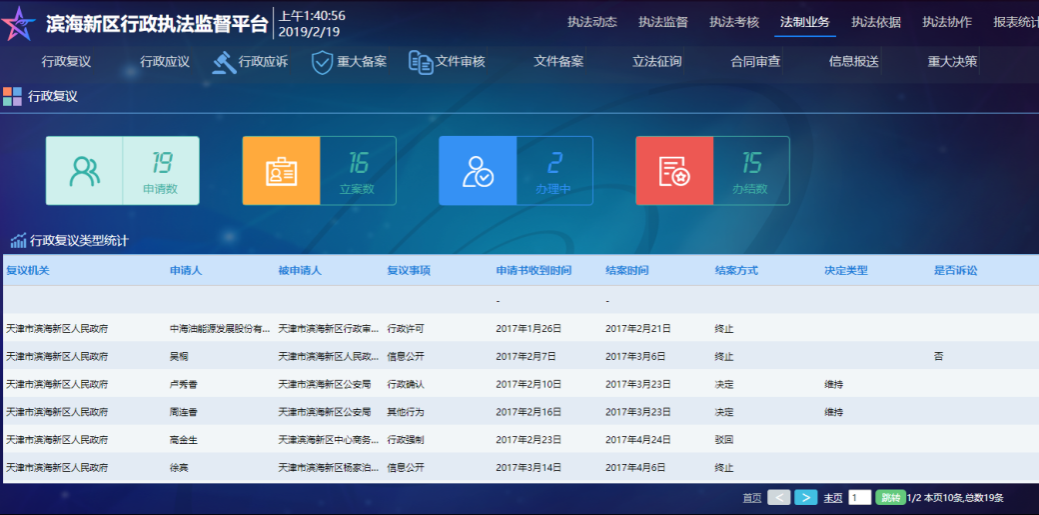
Task: Open the 执法考核 menu
Action: [x=734, y=22]
